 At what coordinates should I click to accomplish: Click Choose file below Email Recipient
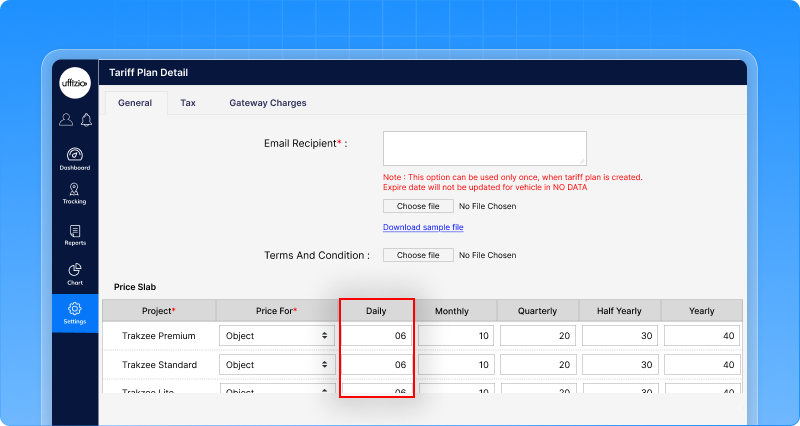[x=417, y=206]
